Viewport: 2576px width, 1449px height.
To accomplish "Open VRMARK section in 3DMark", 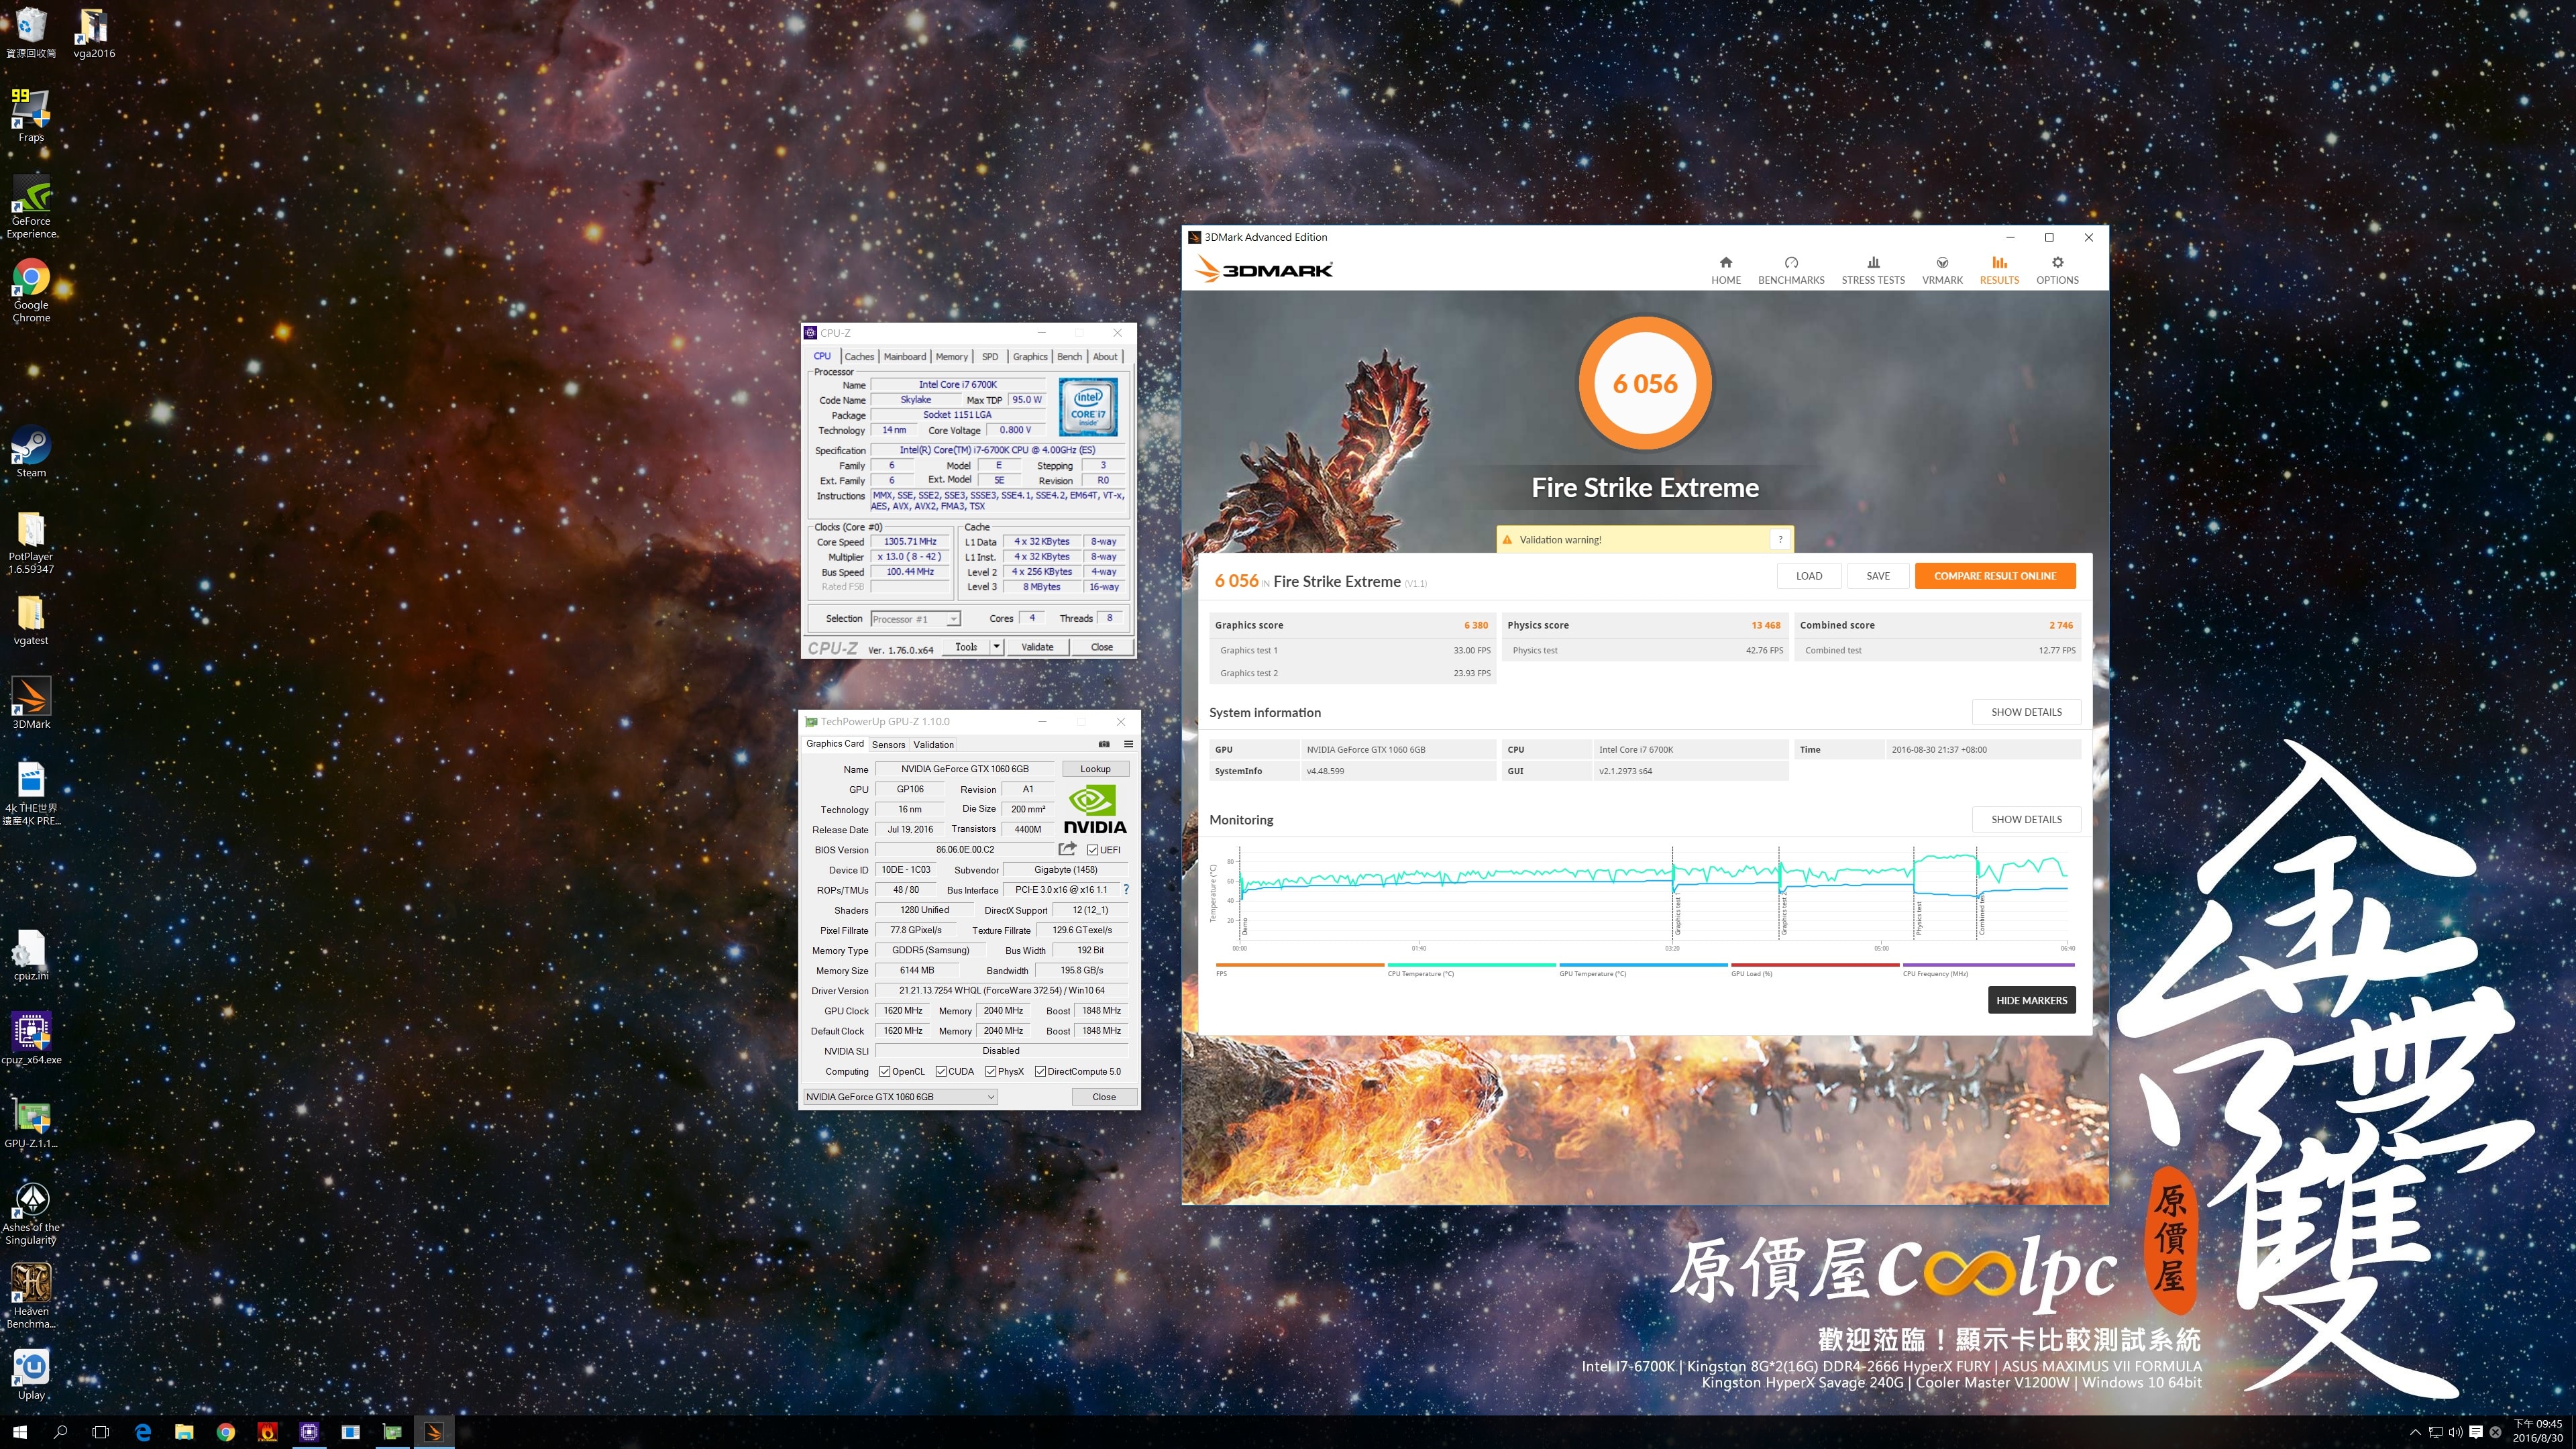I will 1942,270.
